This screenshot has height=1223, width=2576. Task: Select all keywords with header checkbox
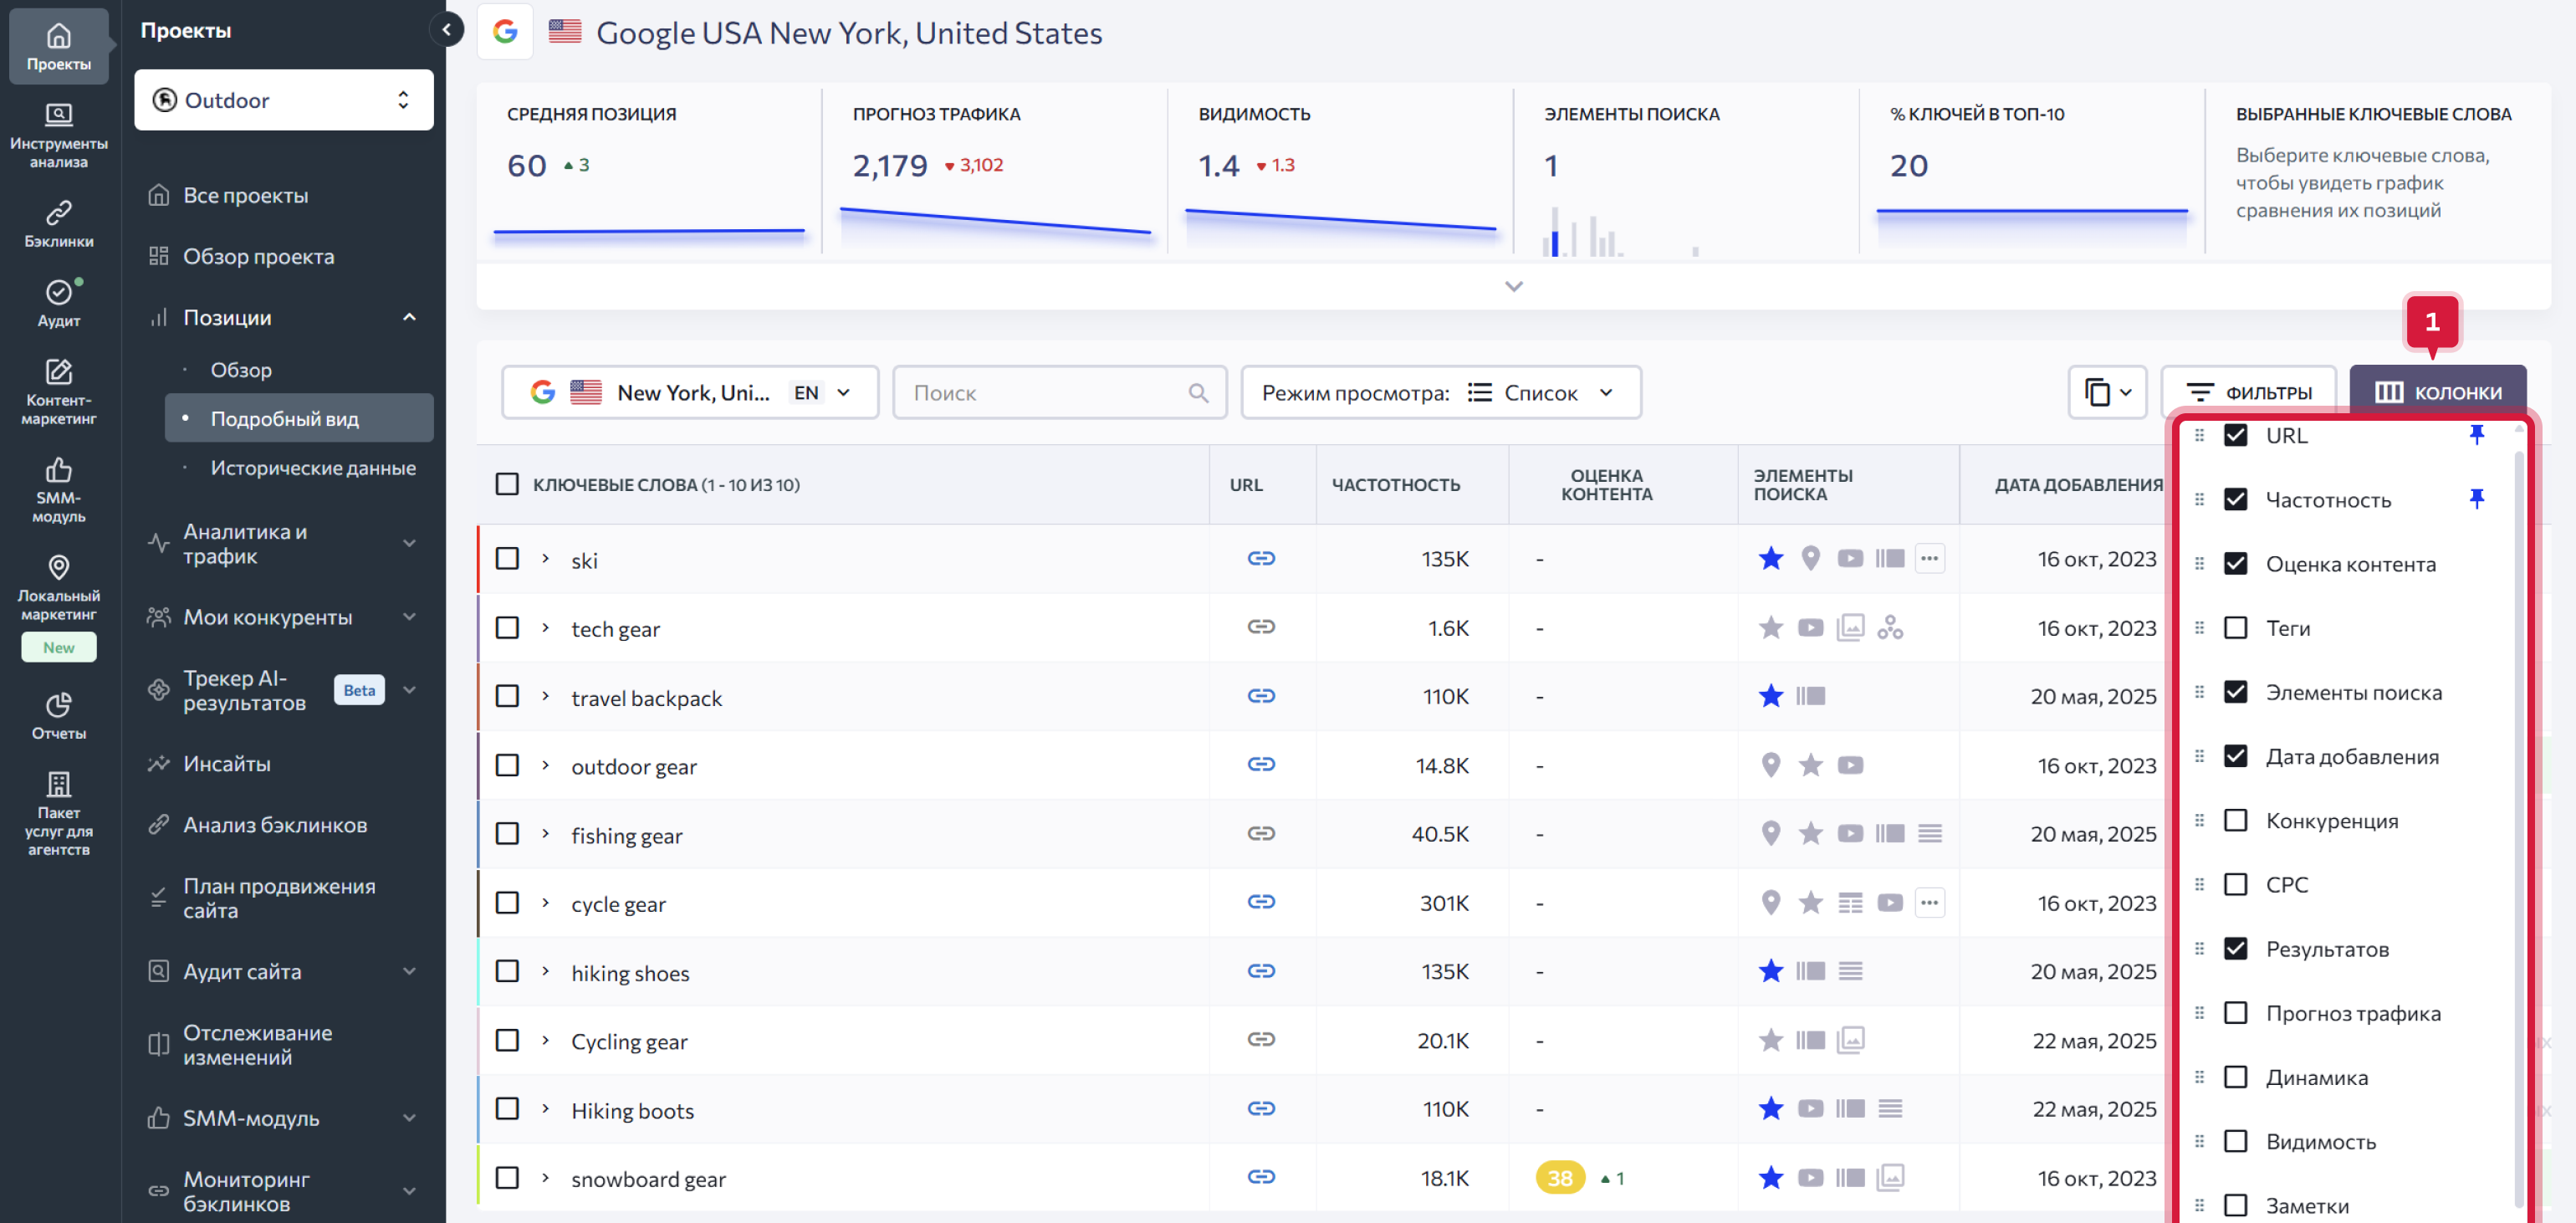click(x=507, y=484)
